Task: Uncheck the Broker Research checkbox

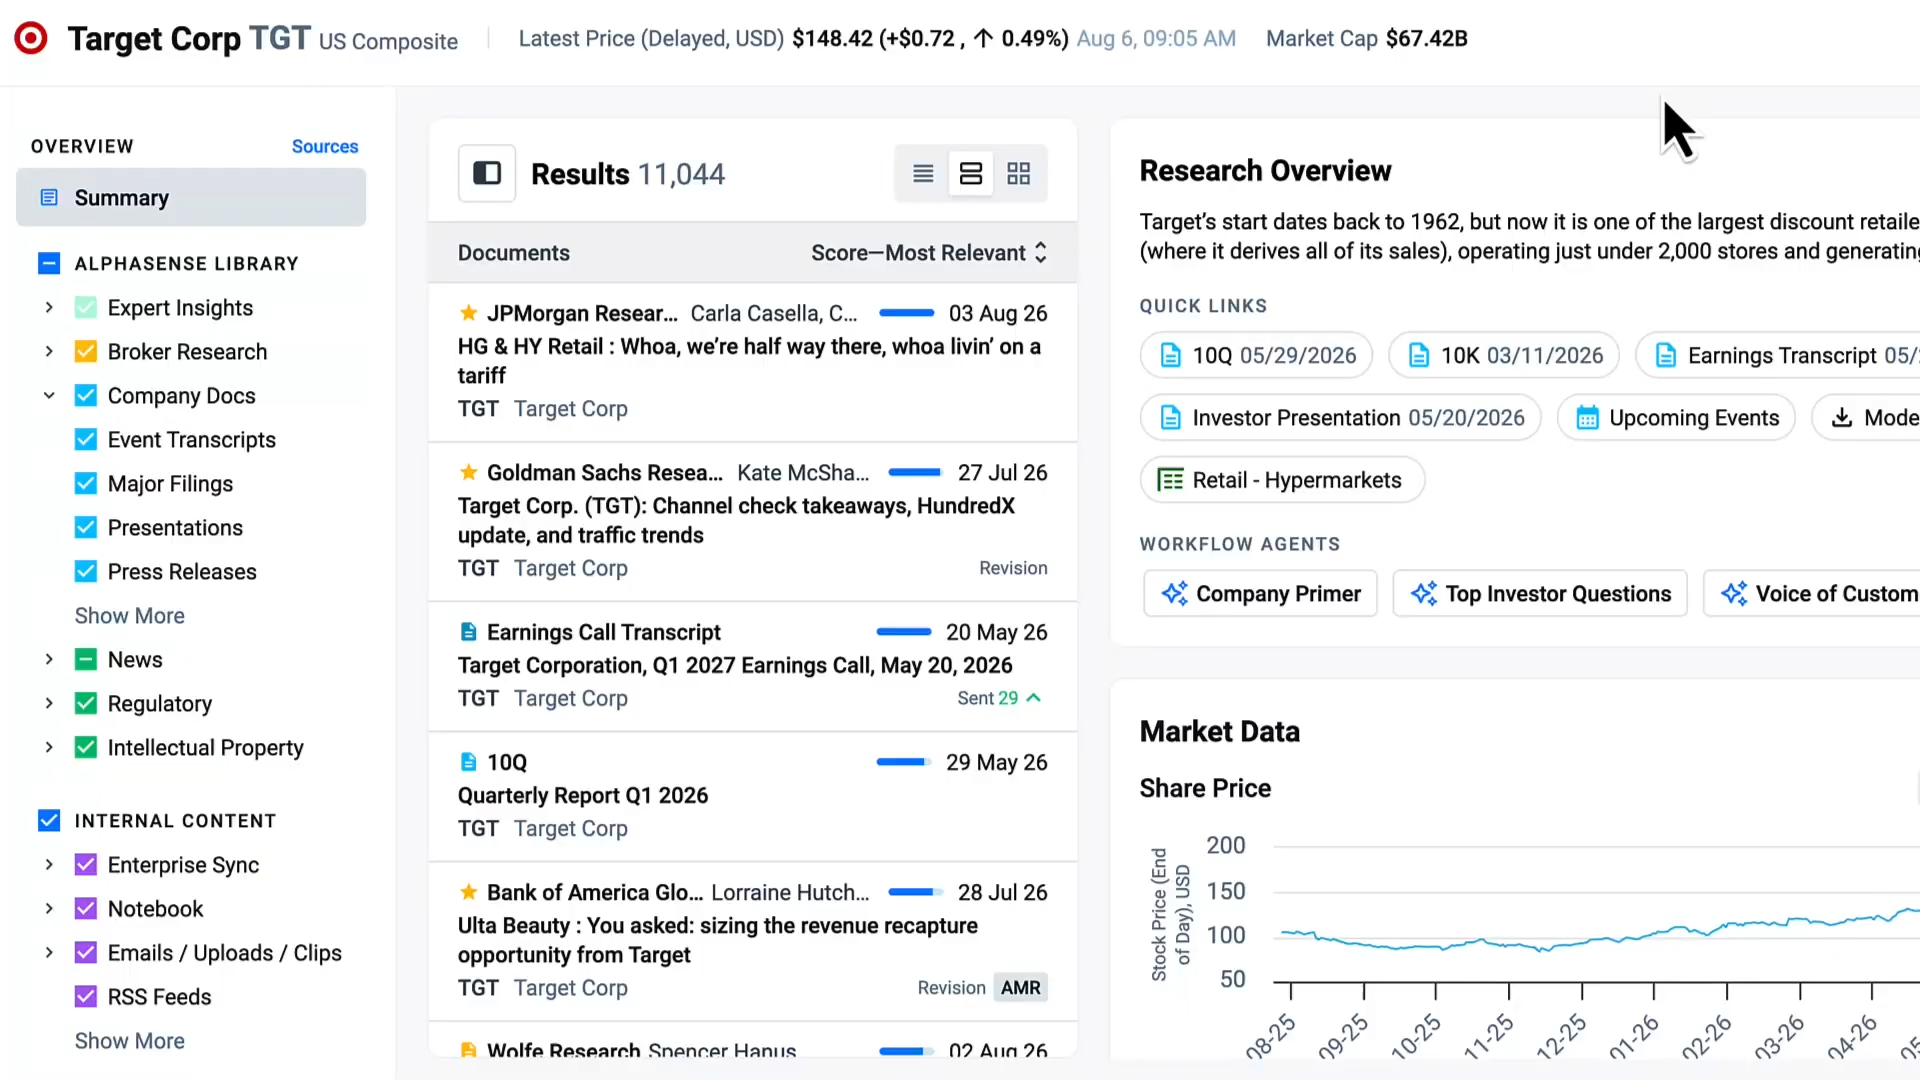Action: coord(86,351)
